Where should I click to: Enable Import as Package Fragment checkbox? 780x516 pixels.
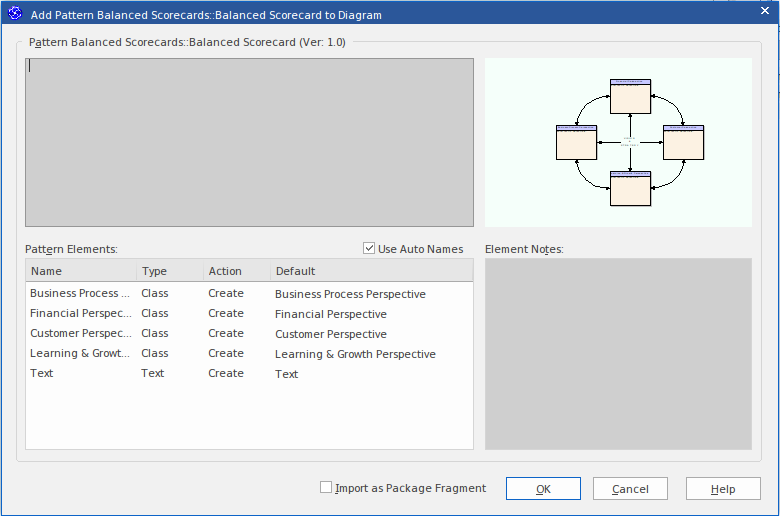click(x=326, y=488)
